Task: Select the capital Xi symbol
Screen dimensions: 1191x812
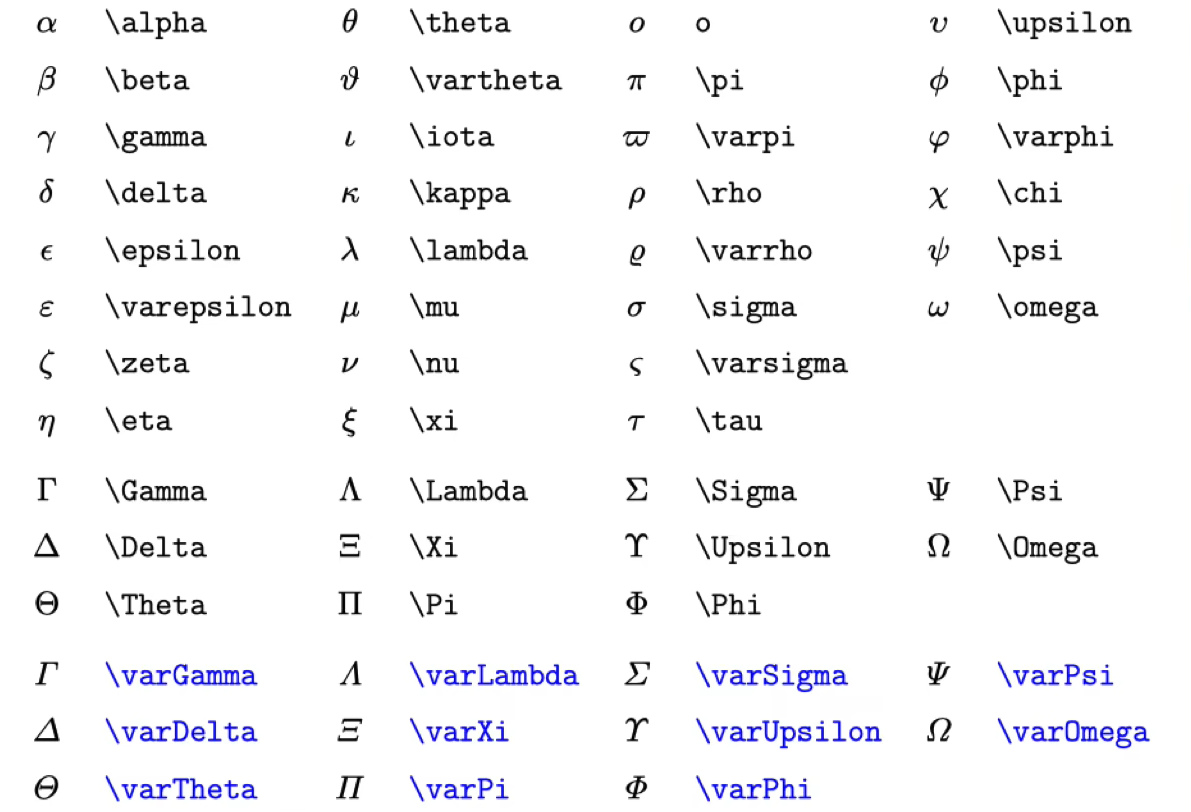Action: coord(349,546)
